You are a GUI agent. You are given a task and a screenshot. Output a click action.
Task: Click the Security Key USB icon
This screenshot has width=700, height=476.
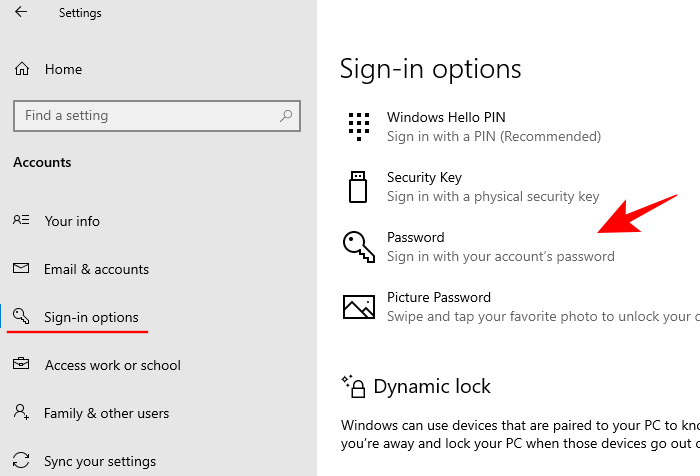pyautogui.click(x=358, y=186)
